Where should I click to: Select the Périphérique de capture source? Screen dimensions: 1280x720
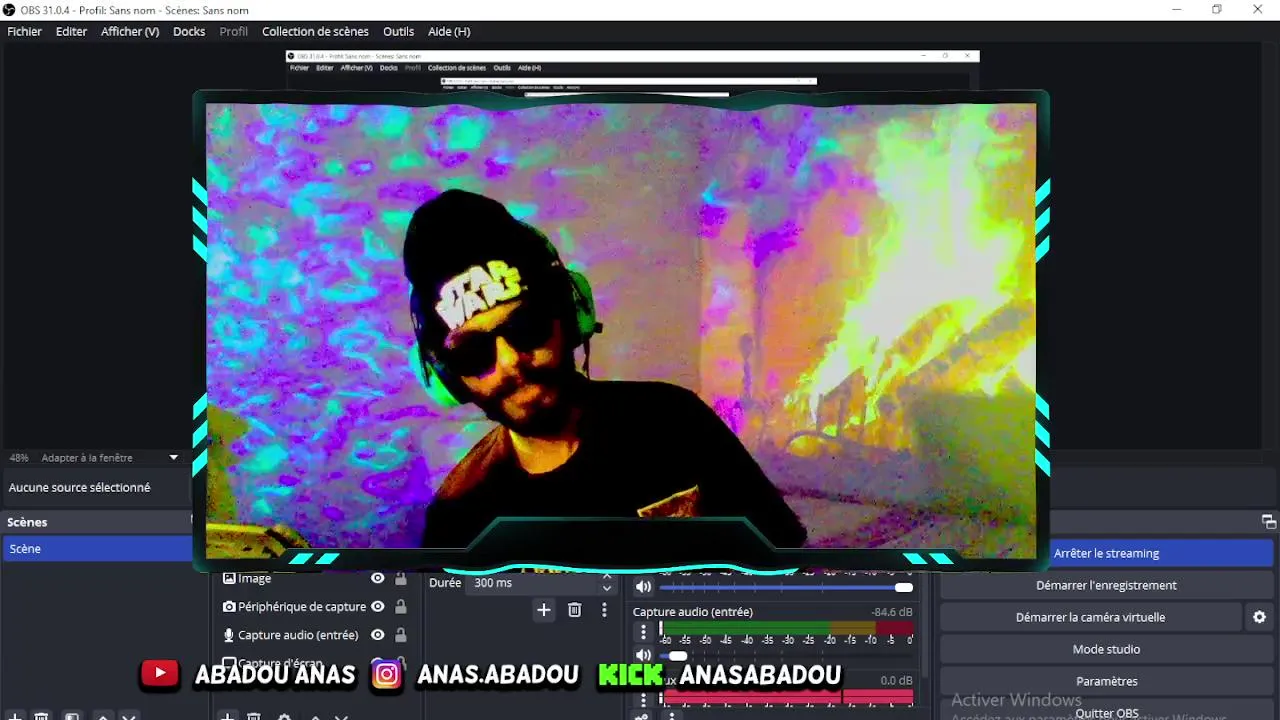pos(302,607)
